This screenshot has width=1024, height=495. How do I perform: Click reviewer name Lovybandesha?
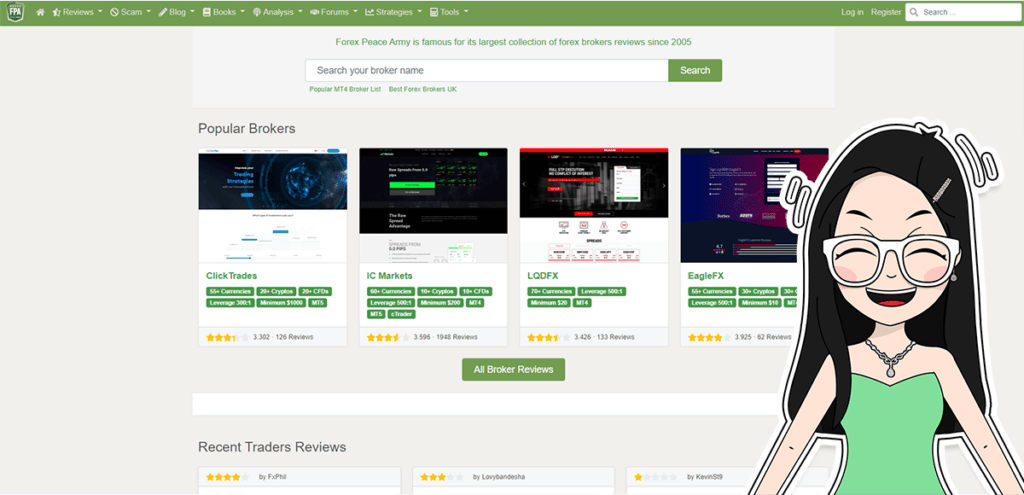tap(504, 477)
